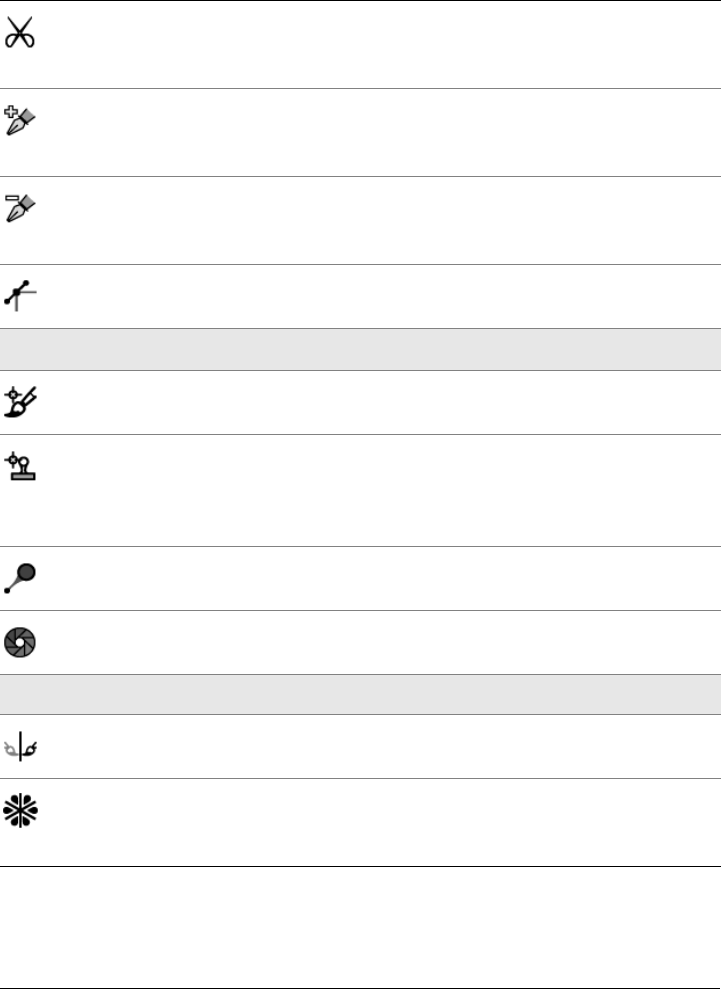Viewport: 721px width, 989px height.
Task: Choose the Mandala radial symmetry icon
Action: [x=20, y=811]
